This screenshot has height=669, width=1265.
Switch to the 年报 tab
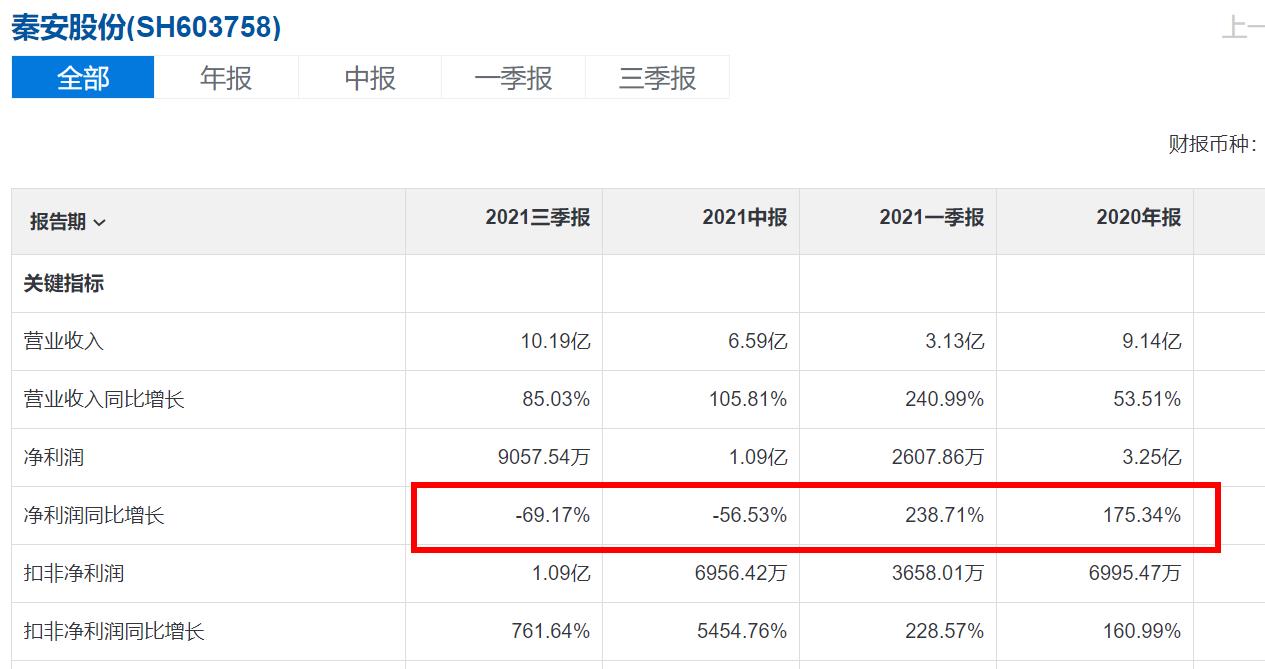[x=226, y=78]
